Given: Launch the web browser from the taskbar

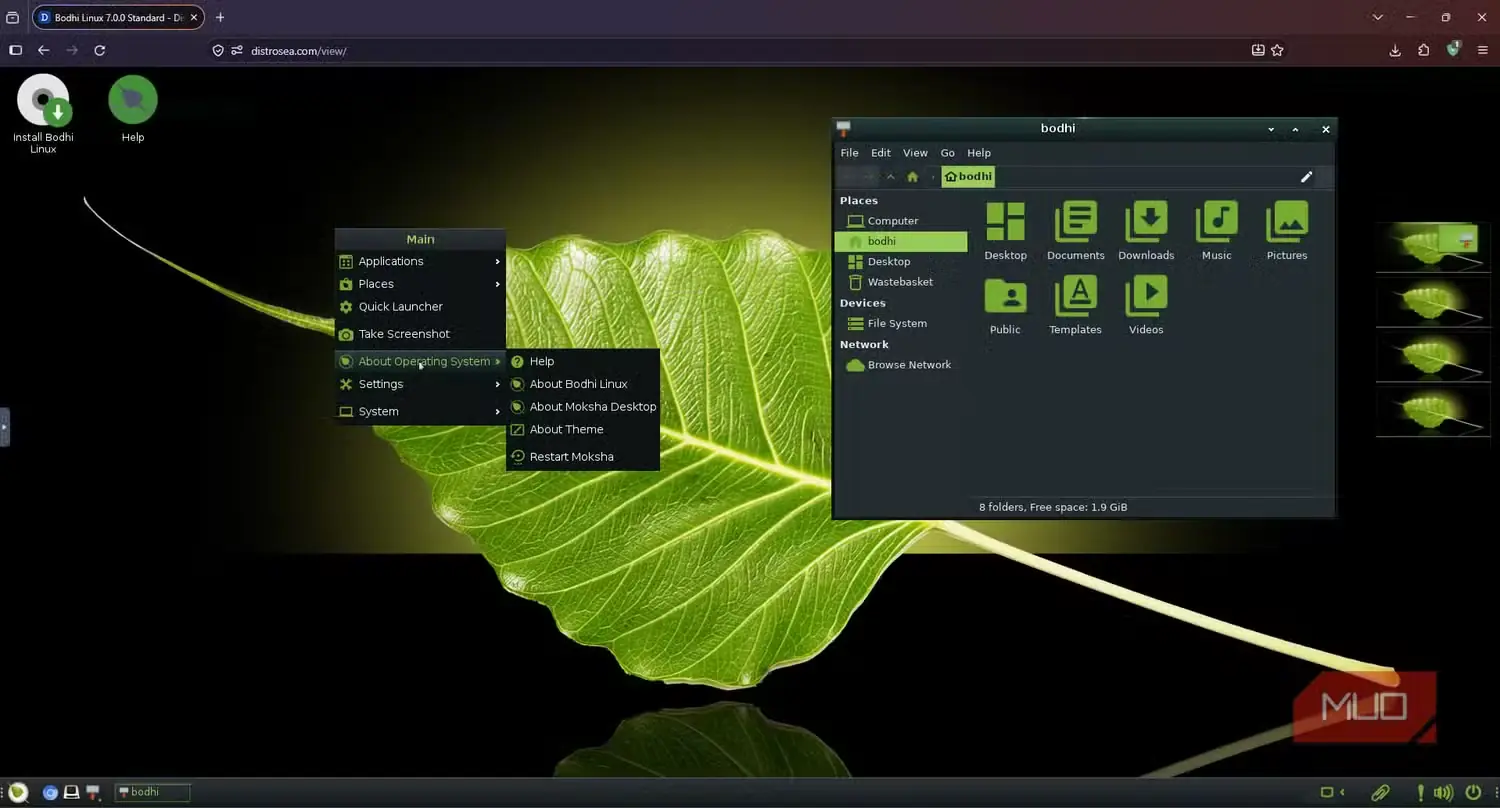Looking at the screenshot, I should 50,793.
